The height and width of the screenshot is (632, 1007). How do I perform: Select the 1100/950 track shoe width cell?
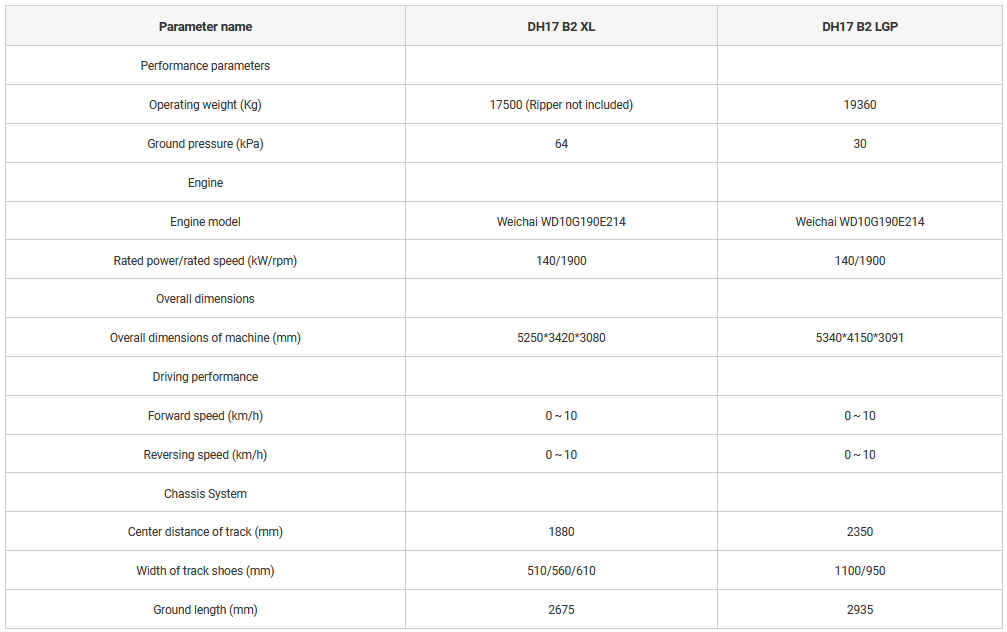(x=860, y=571)
